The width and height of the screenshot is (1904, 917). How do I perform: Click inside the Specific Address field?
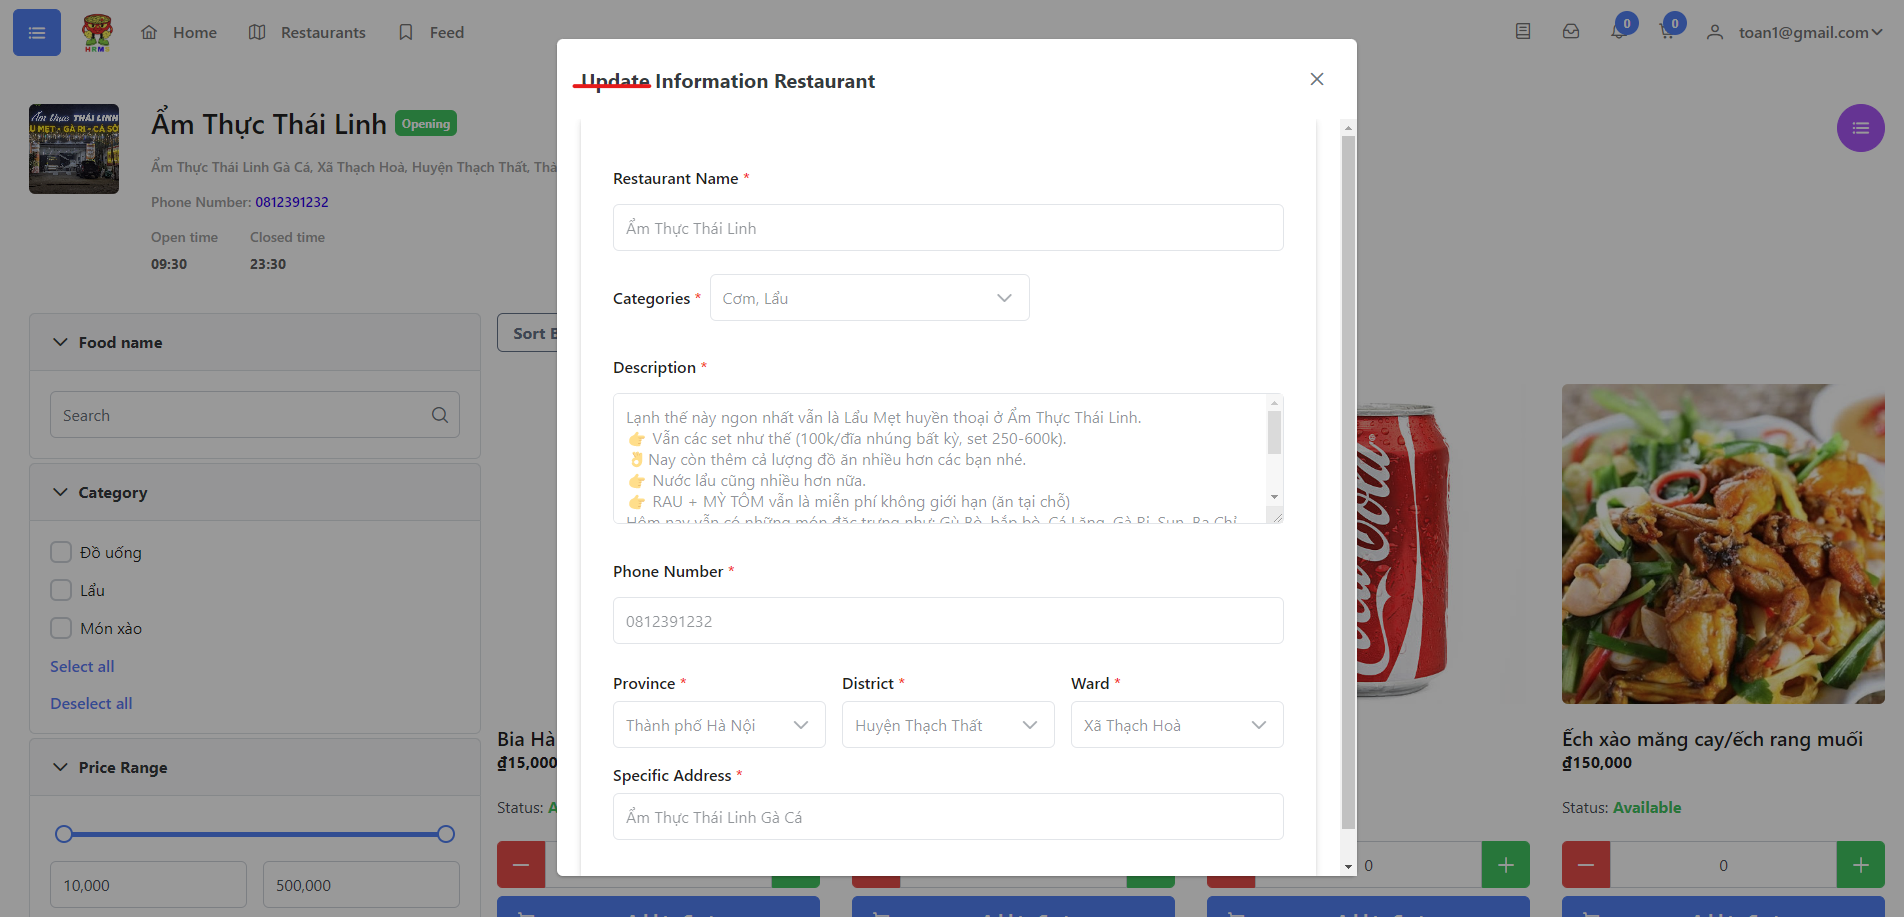click(x=947, y=816)
